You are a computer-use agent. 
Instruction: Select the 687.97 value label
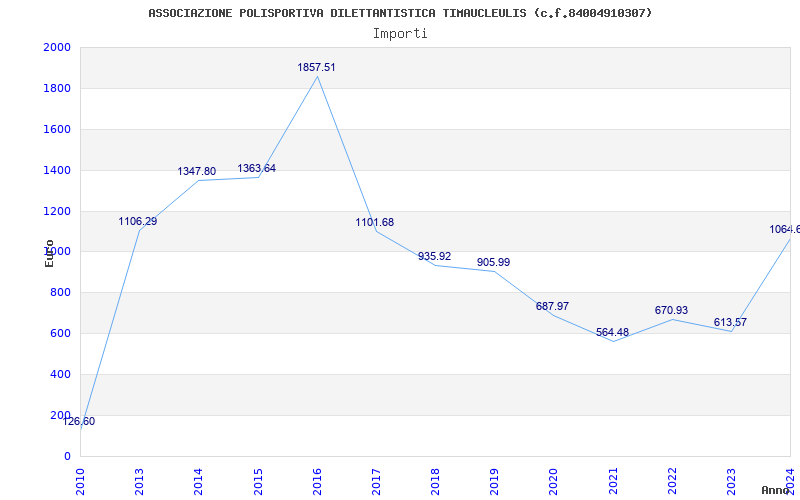552,306
